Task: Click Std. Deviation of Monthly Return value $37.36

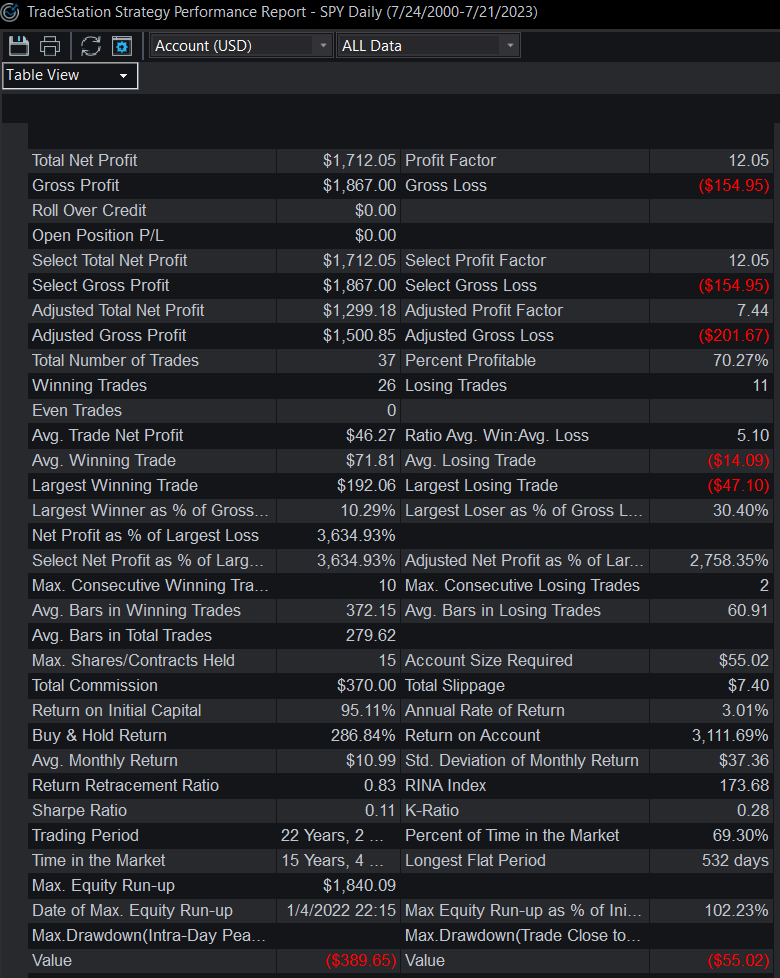Action: tap(744, 759)
